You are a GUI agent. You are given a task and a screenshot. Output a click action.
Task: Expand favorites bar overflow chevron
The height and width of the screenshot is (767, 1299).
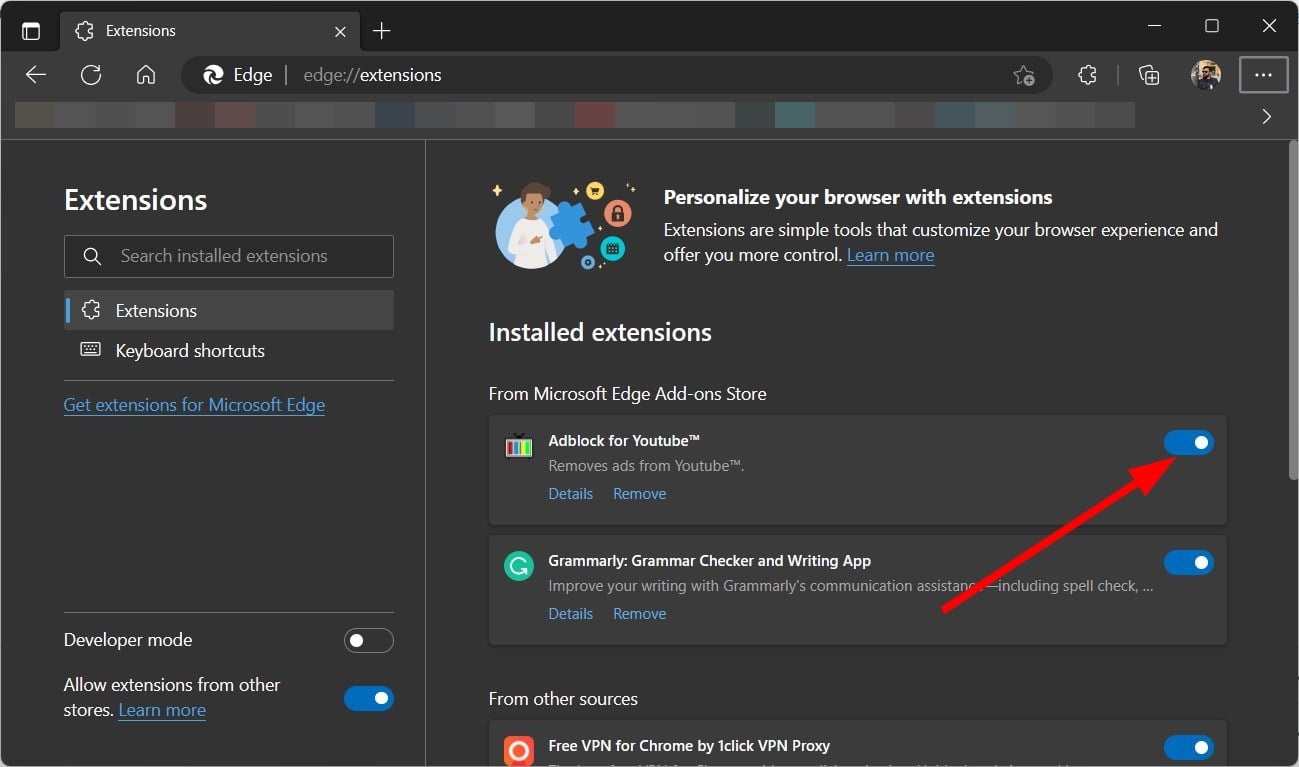pyautogui.click(x=1267, y=116)
